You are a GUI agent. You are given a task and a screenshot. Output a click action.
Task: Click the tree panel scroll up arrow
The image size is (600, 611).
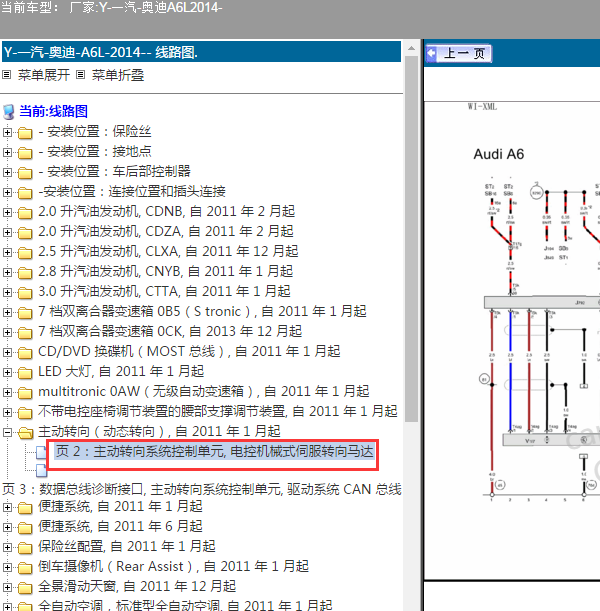pyautogui.click(x=411, y=48)
